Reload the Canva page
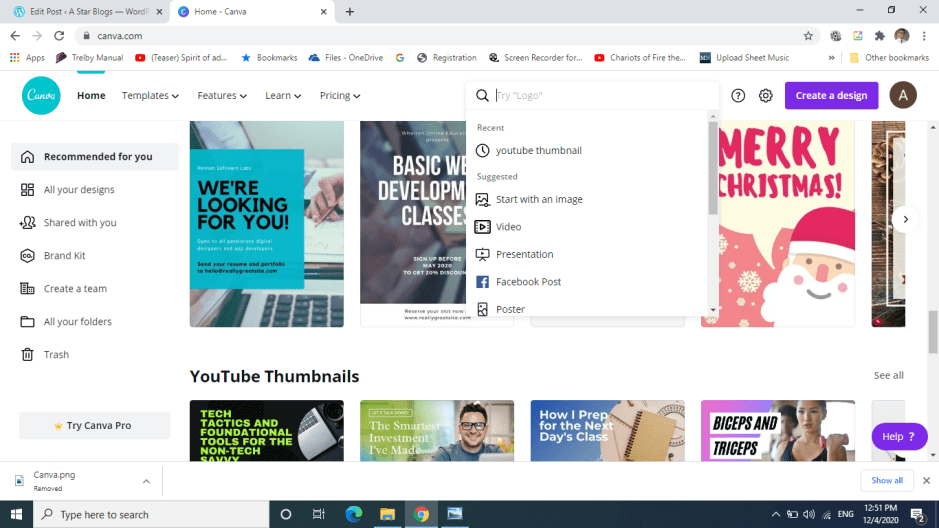Image resolution: width=939 pixels, height=528 pixels. [x=59, y=36]
